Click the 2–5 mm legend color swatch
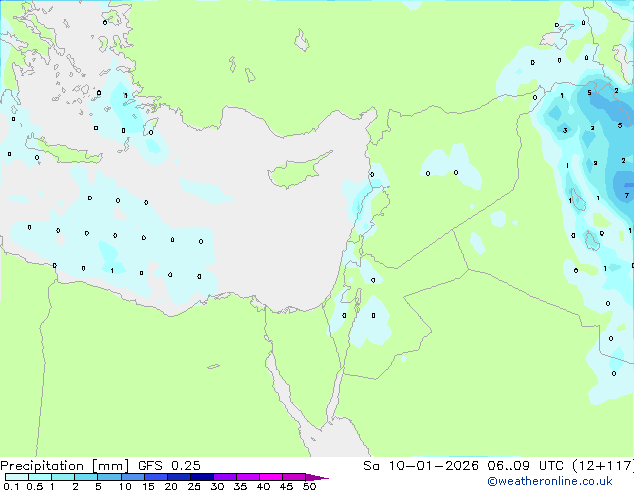This screenshot has height=490, width=634. tap(86, 477)
